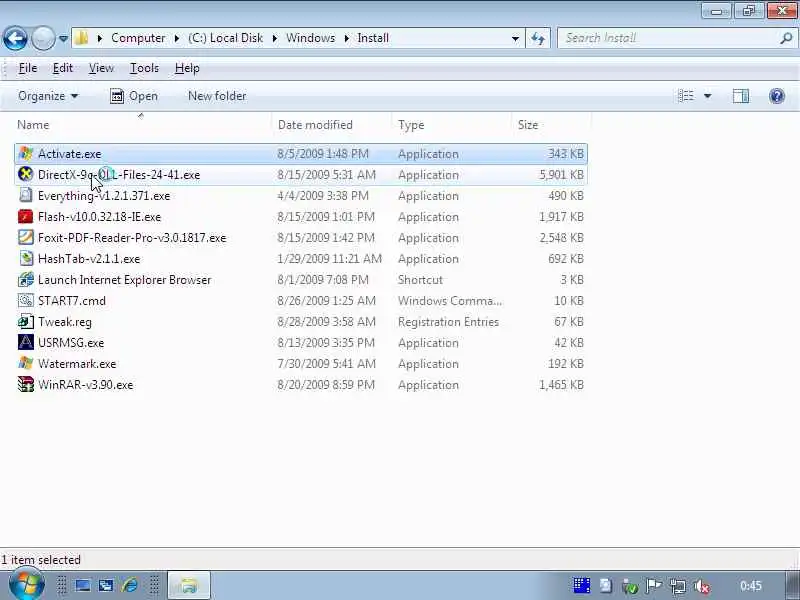The image size is (800, 600).
Task: Open the Windows Start orb
Action: pyautogui.click(x=27, y=585)
